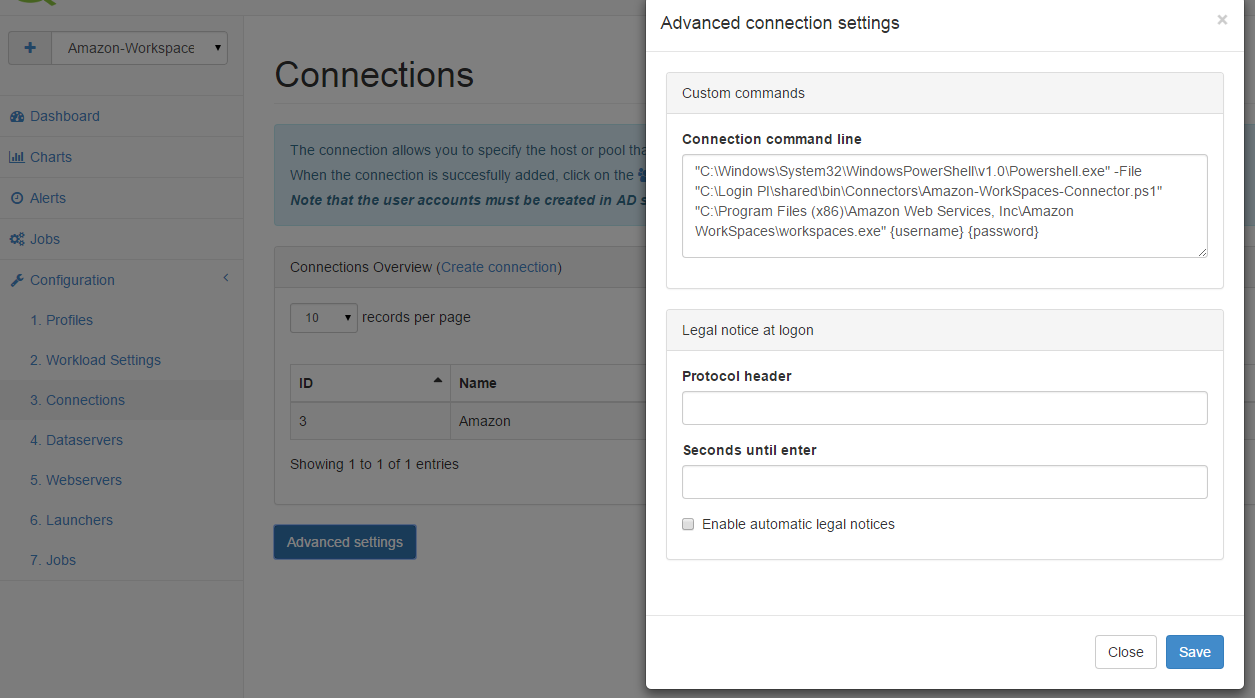Open the records per page dropdown
The width and height of the screenshot is (1255, 698).
click(x=324, y=318)
